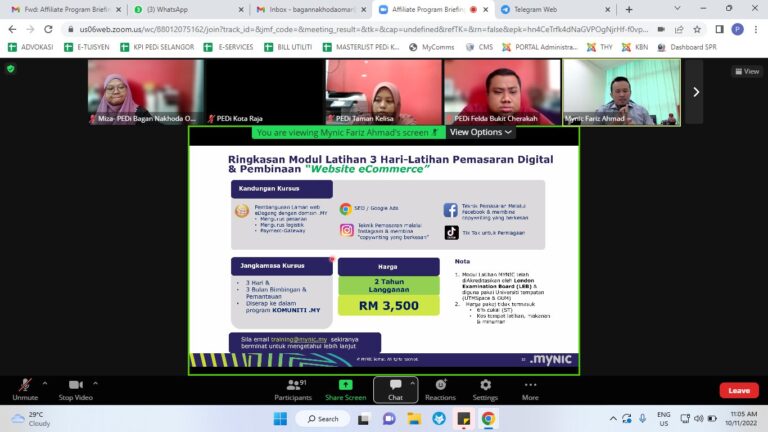The width and height of the screenshot is (768, 432).
Task: Click the camera permission icon in address bar
Action: click(x=661, y=29)
